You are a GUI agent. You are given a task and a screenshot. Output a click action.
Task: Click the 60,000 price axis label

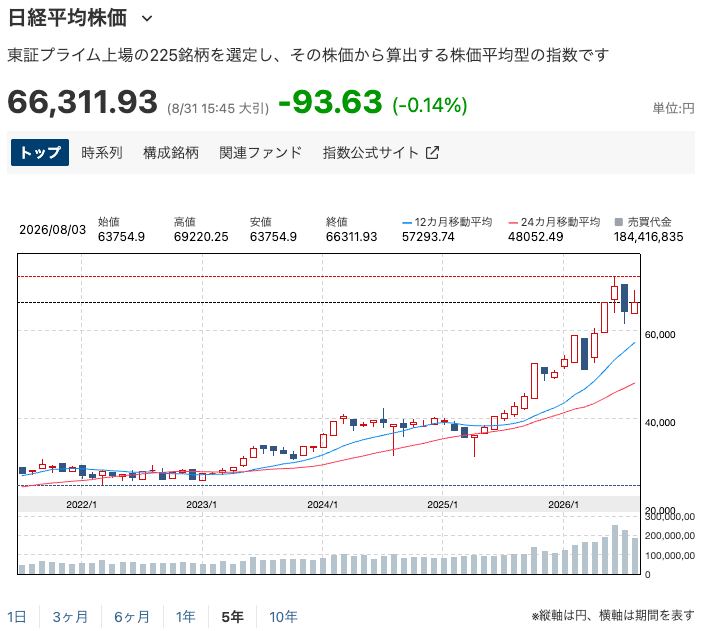(660, 335)
